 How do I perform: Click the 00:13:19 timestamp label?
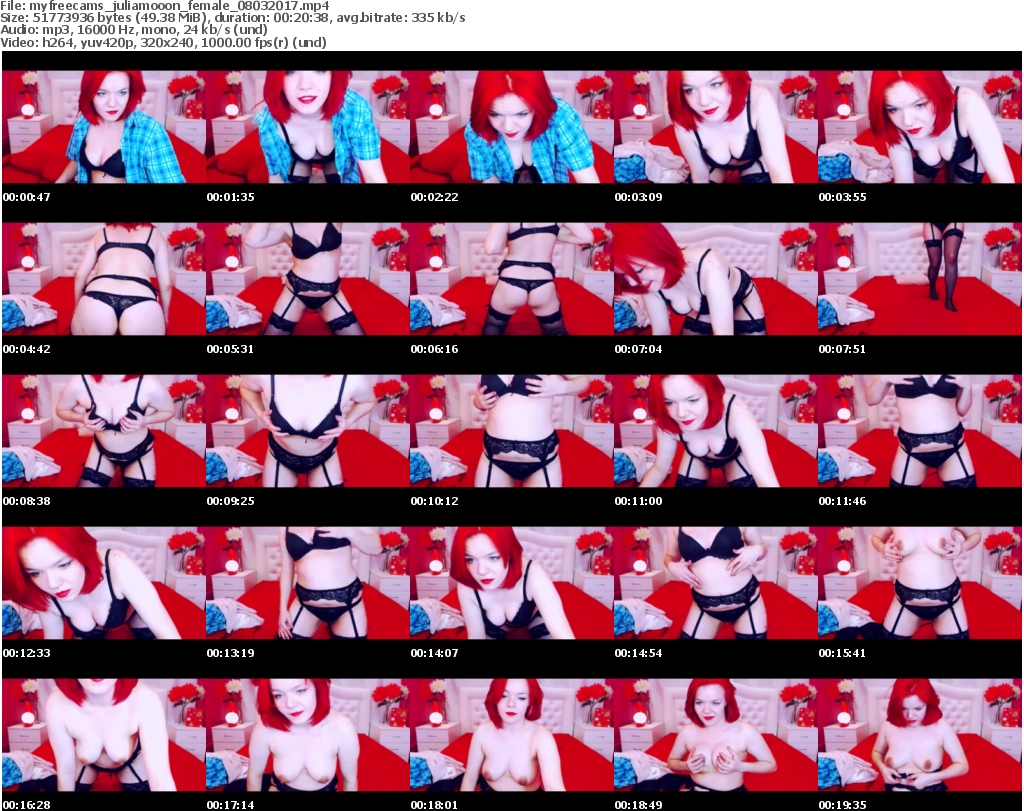(231, 653)
